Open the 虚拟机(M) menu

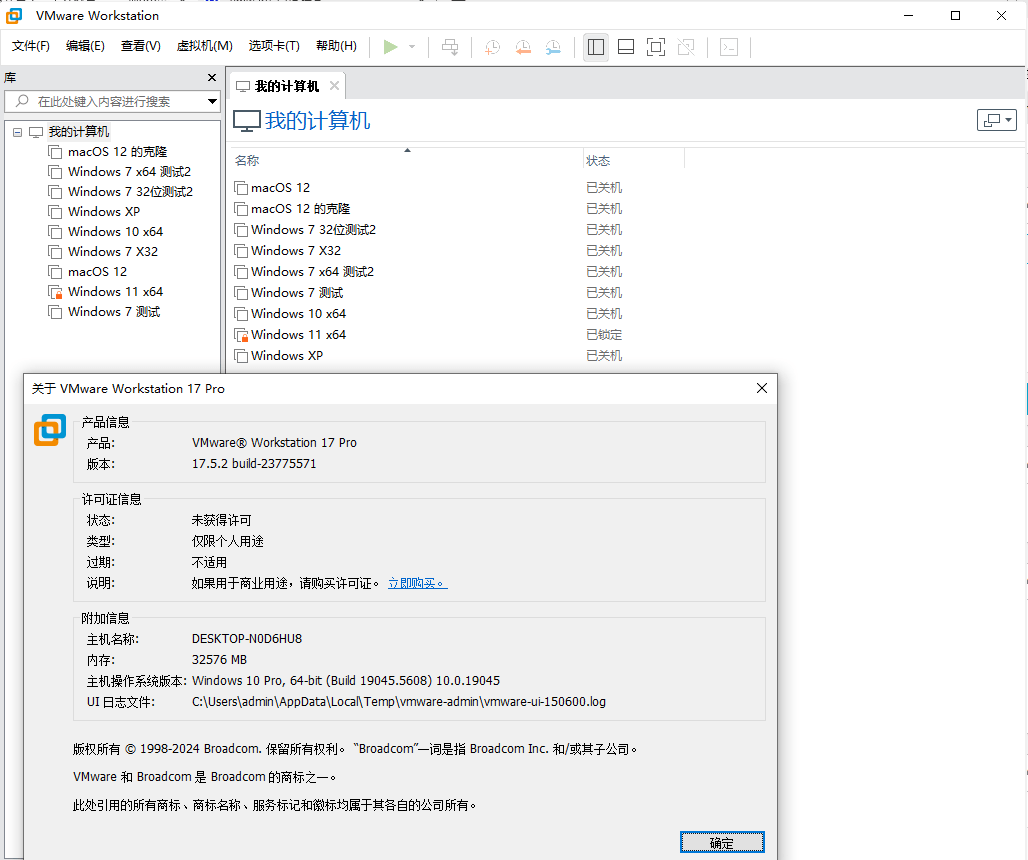[x=205, y=46]
